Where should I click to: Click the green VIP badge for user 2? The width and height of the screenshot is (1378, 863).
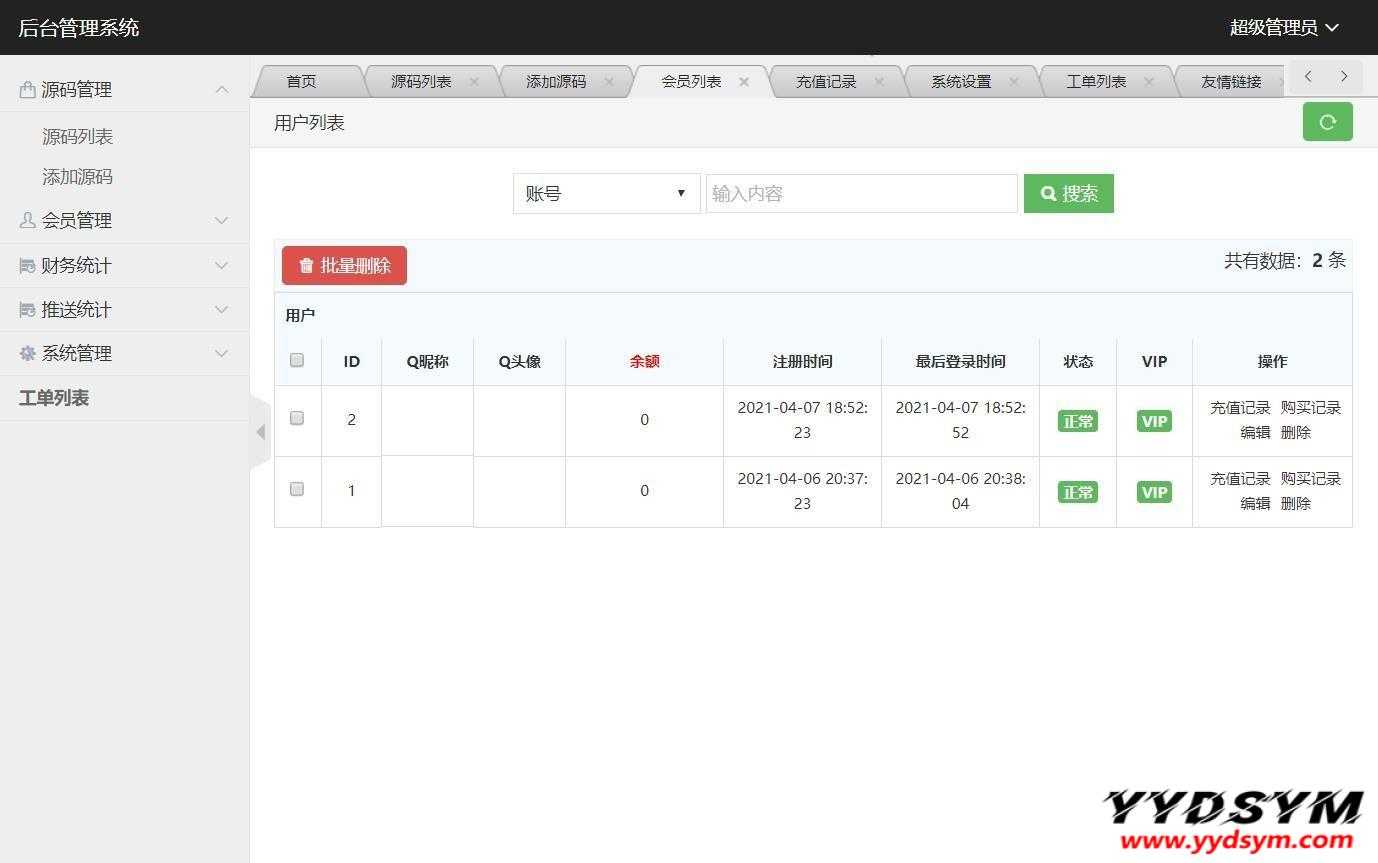click(1154, 421)
